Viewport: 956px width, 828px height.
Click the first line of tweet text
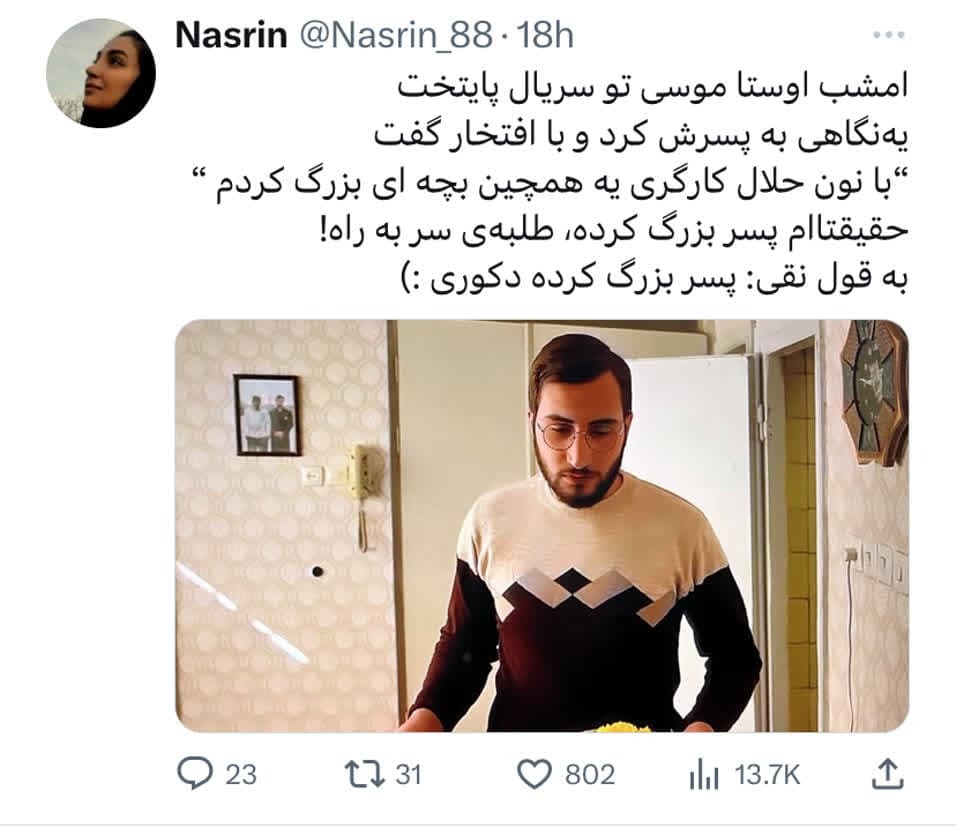coord(653,88)
